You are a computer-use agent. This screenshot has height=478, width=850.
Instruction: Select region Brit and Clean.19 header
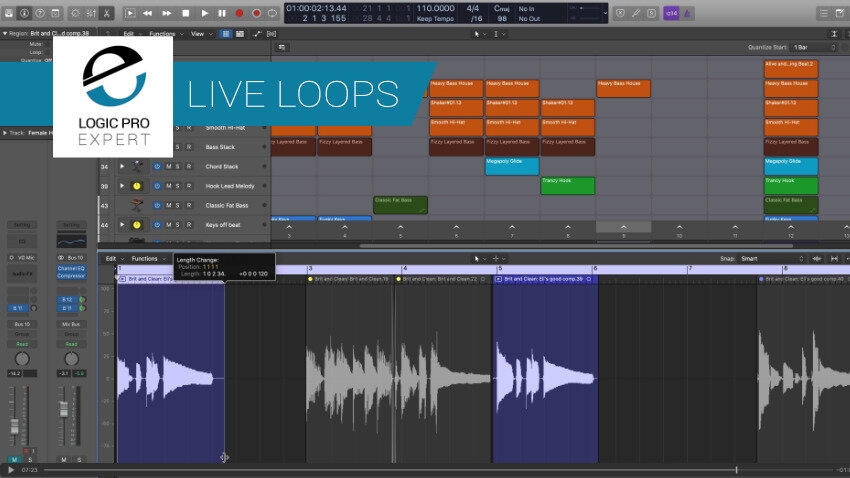pyautogui.click(x=351, y=279)
